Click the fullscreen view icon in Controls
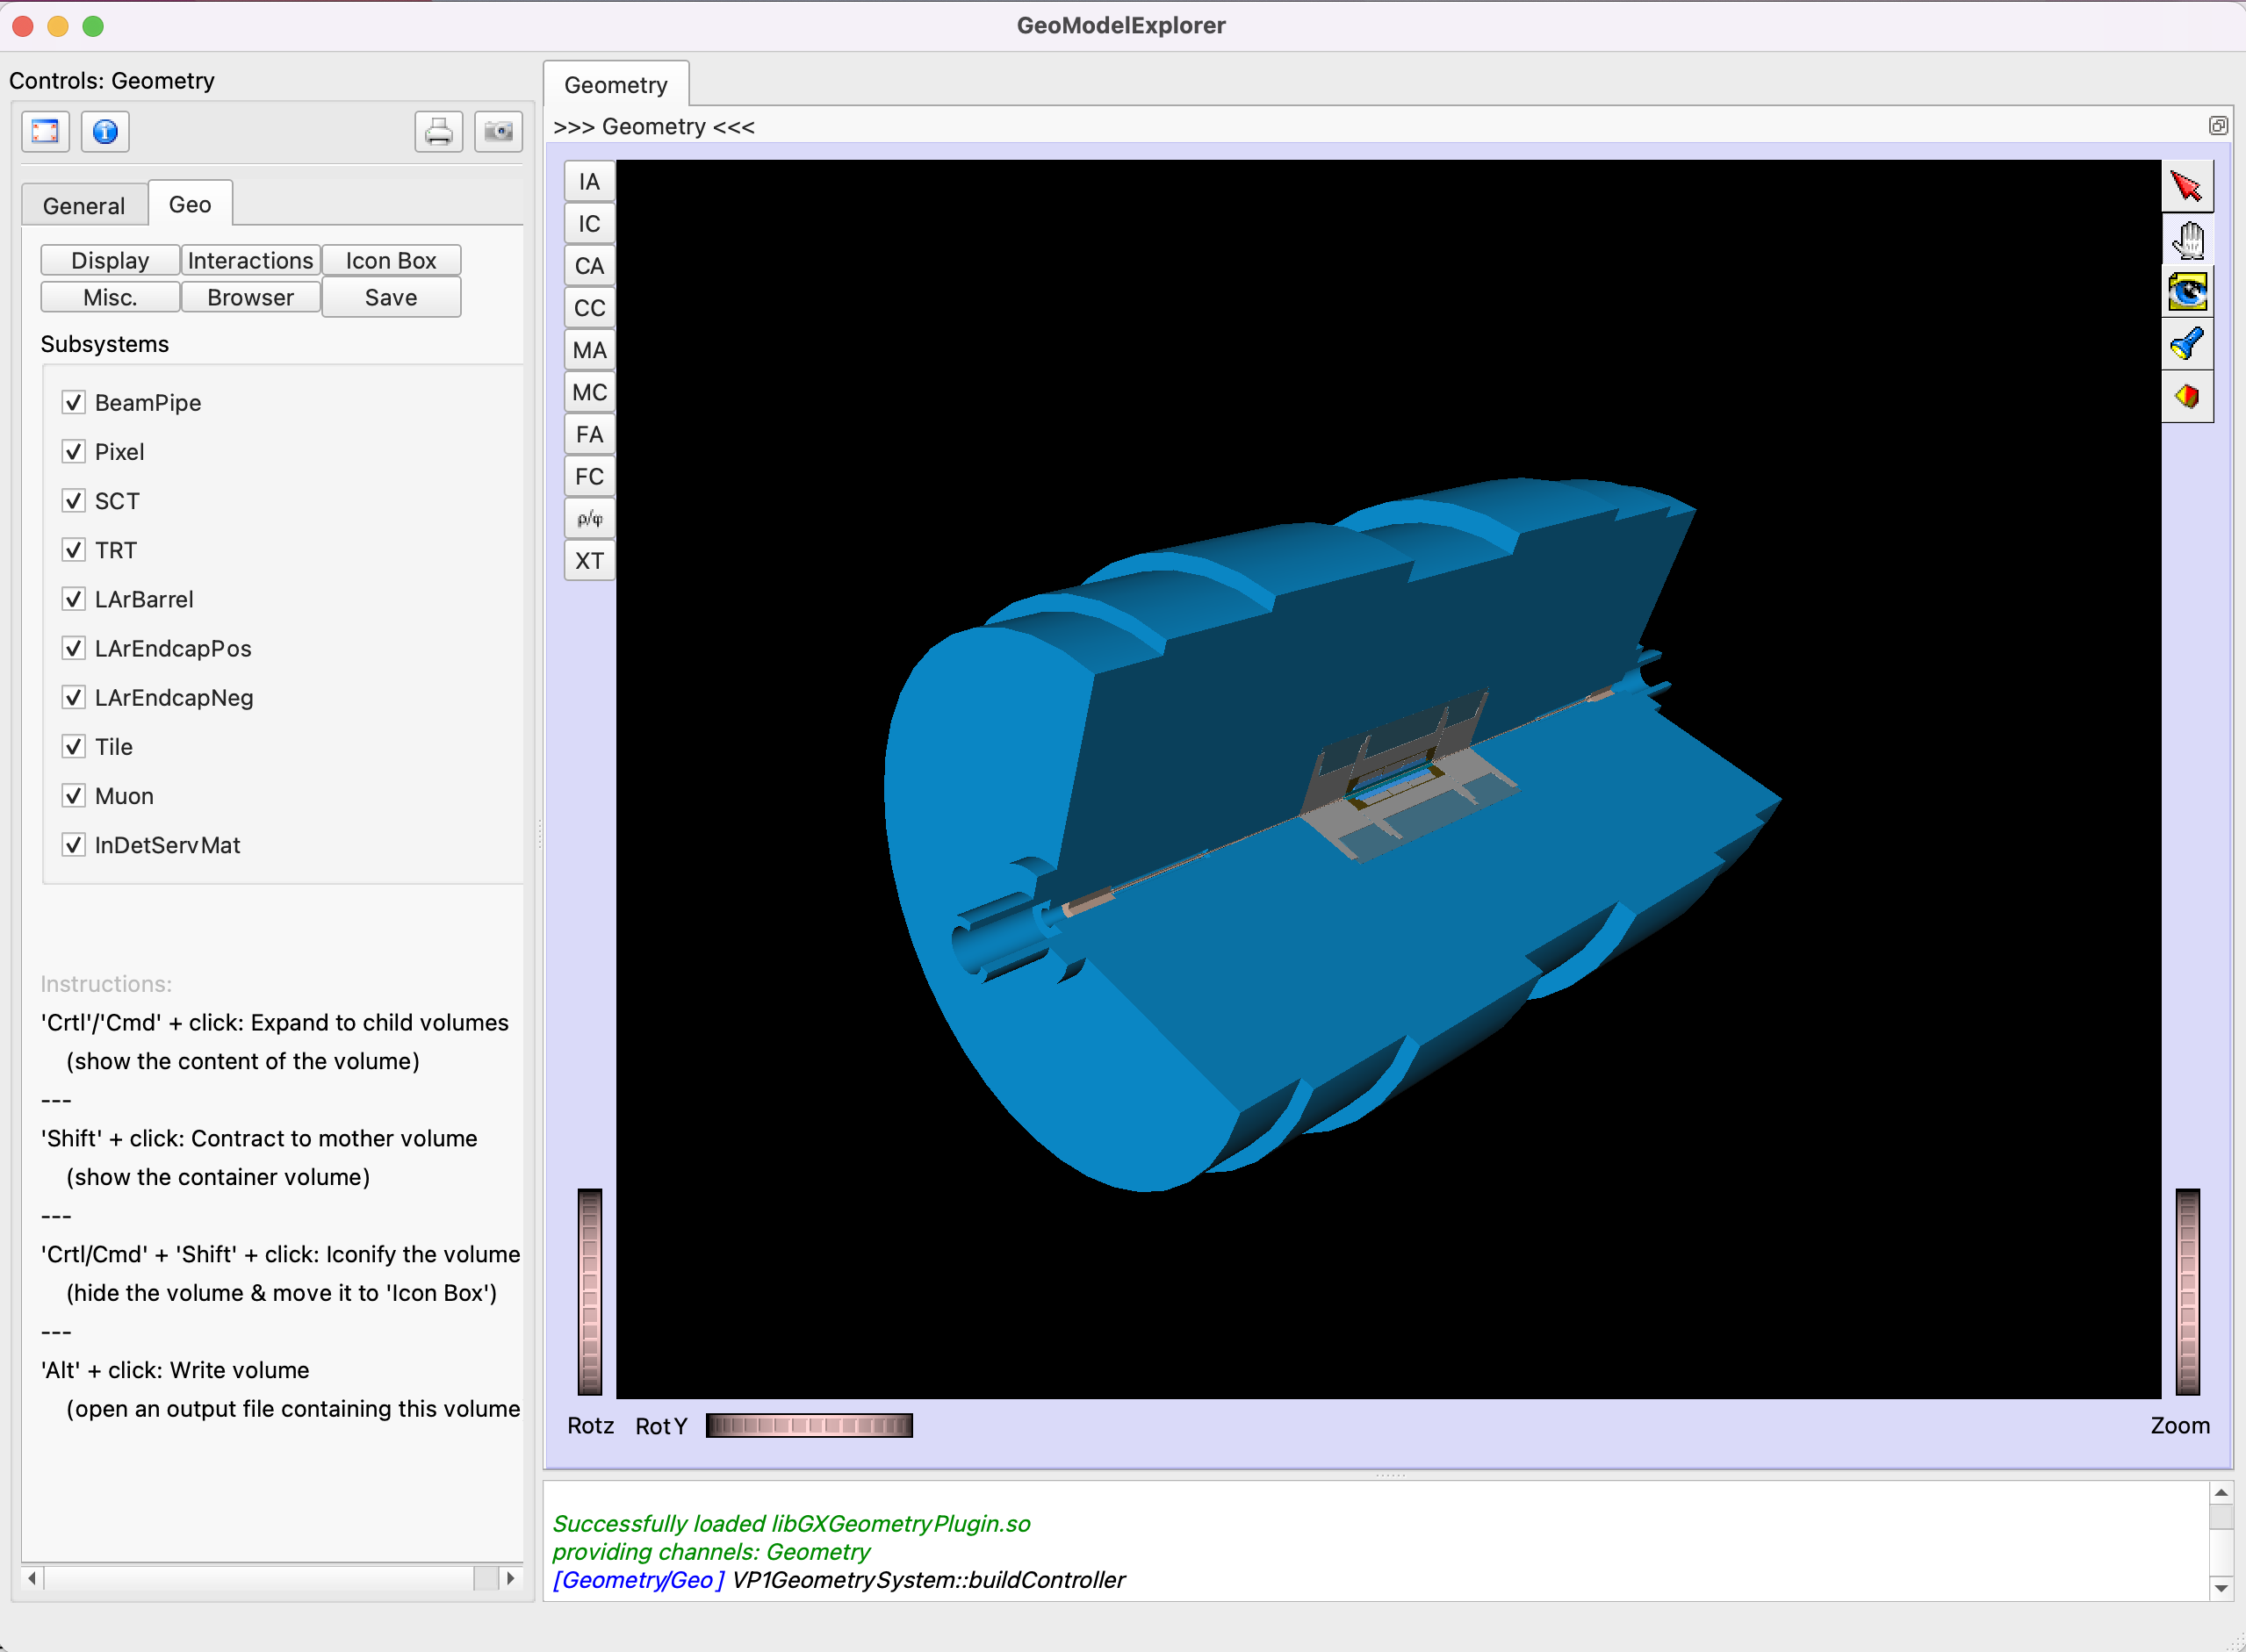 [46, 131]
